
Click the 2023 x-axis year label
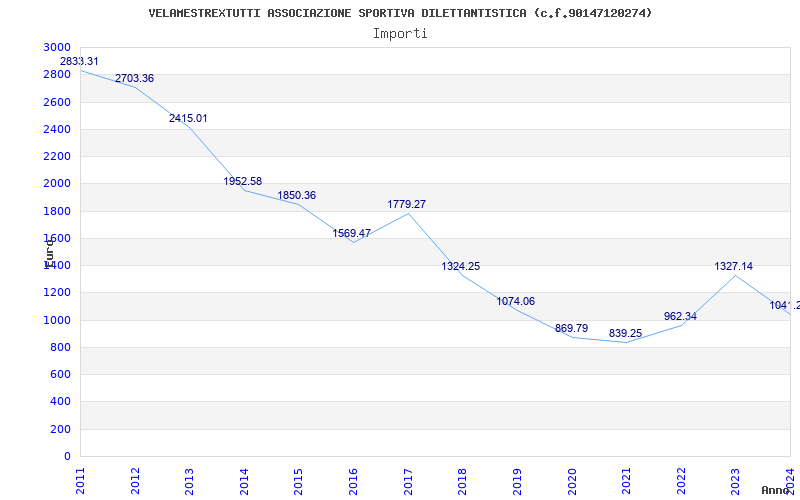click(x=735, y=481)
